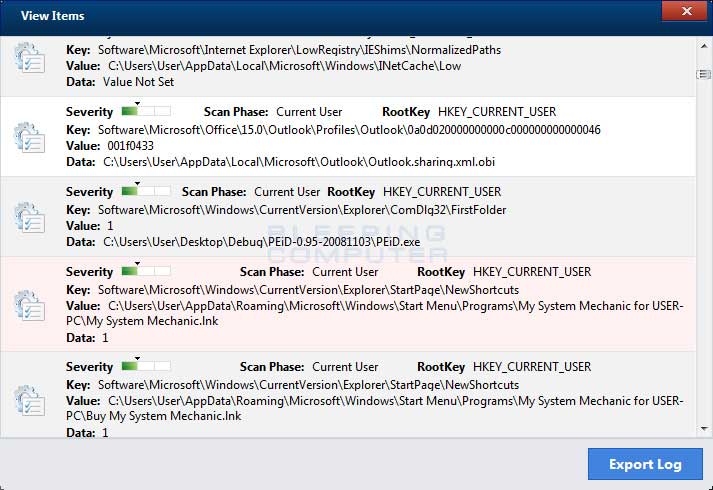The image size is (713, 490).
Task: Click severity meter of Outlook Profiles entry
Action: (146, 111)
